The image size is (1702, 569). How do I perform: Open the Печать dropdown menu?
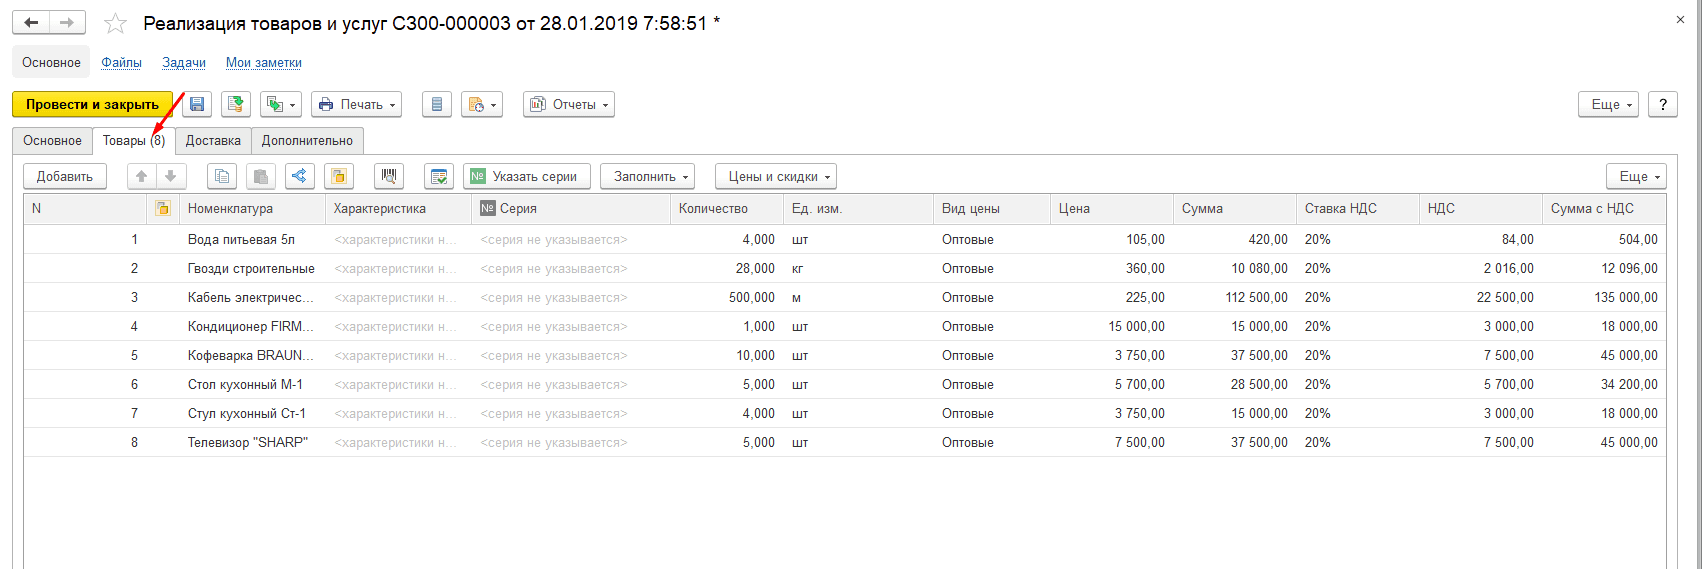point(356,104)
